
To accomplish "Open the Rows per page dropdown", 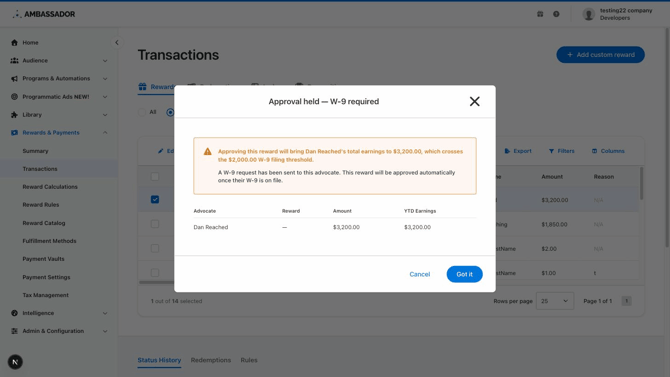I will (x=555, y=301).
